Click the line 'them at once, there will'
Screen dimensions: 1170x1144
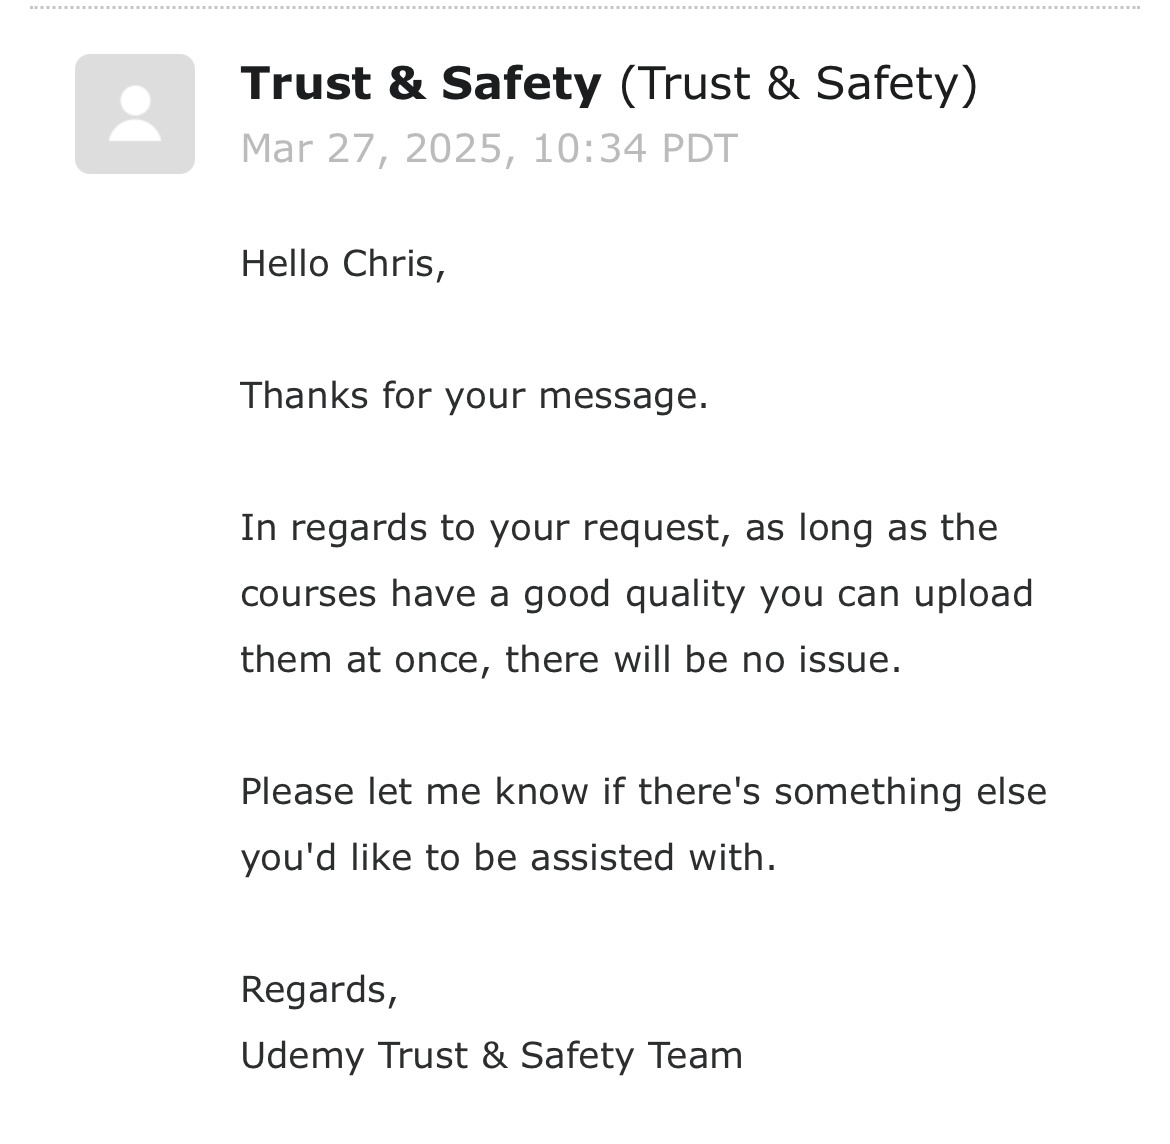tap(571, 660)
